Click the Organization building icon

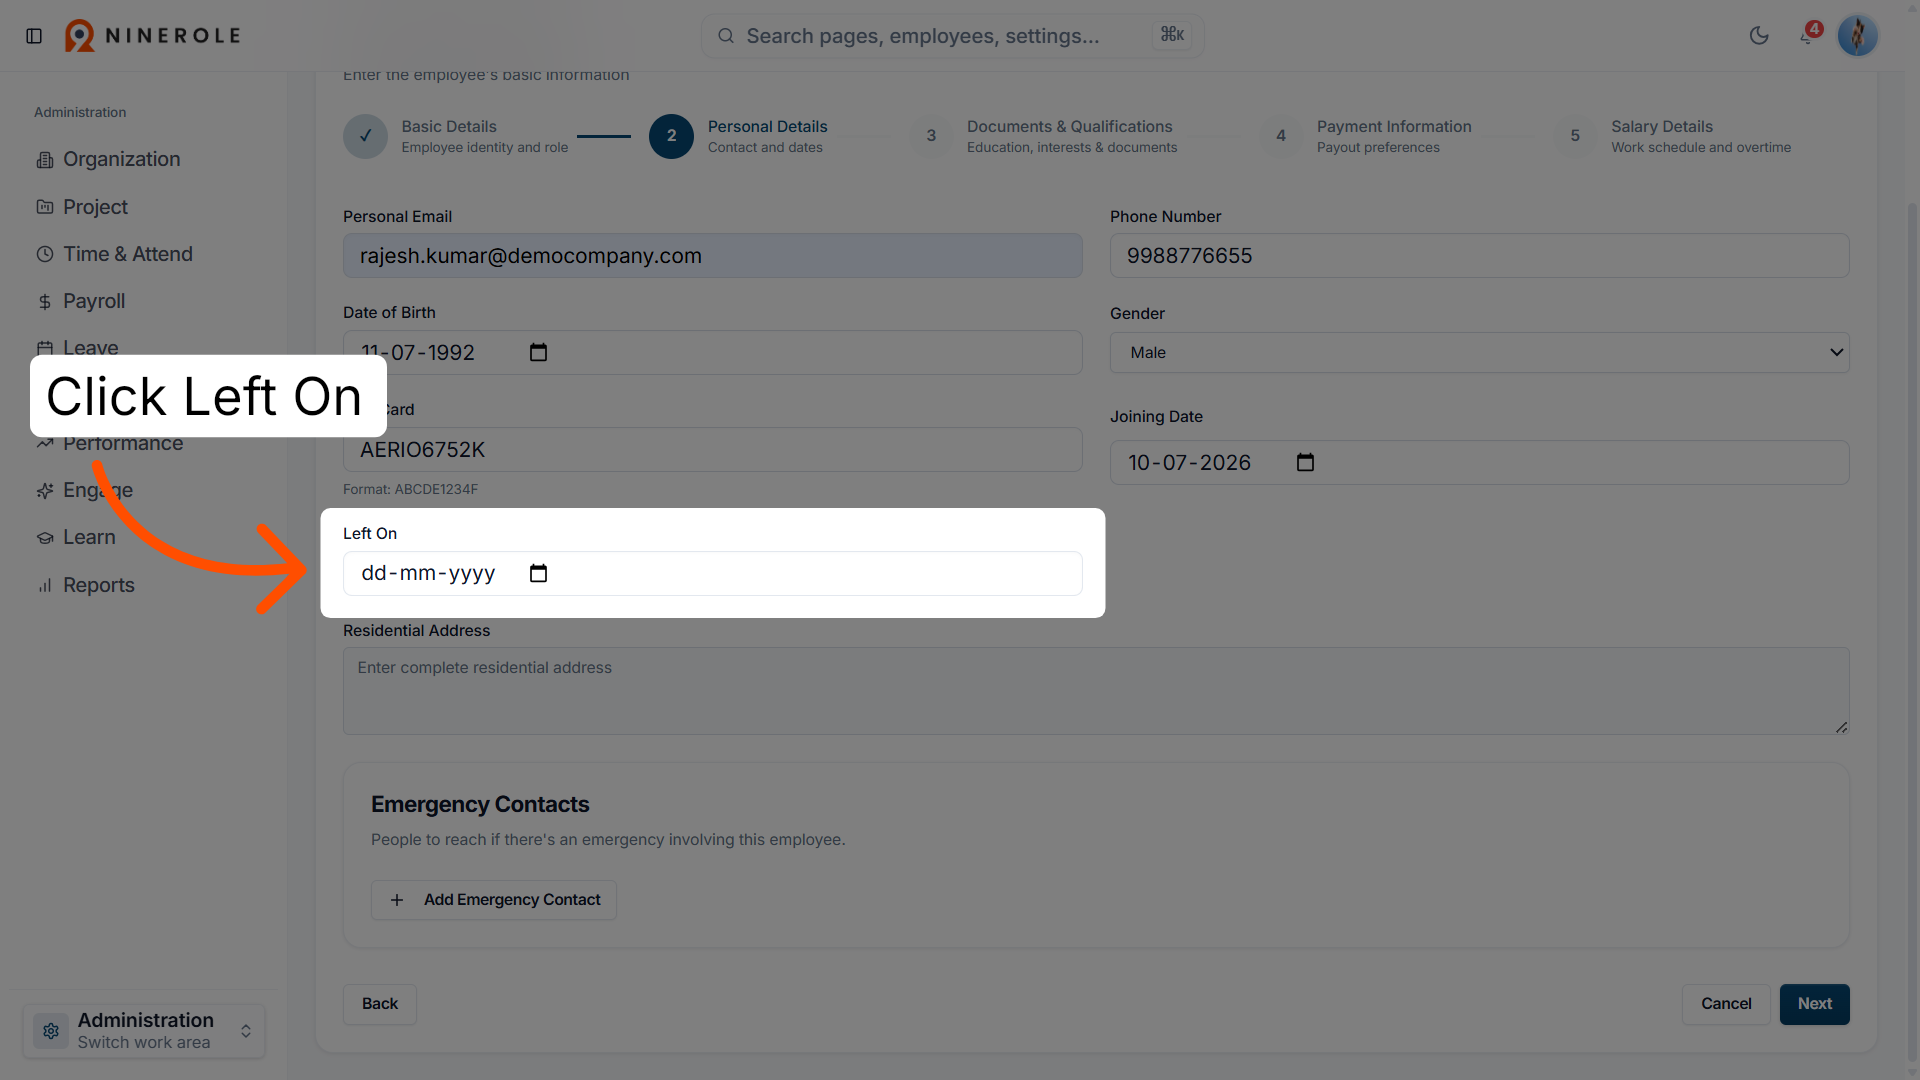pos(45,160)
